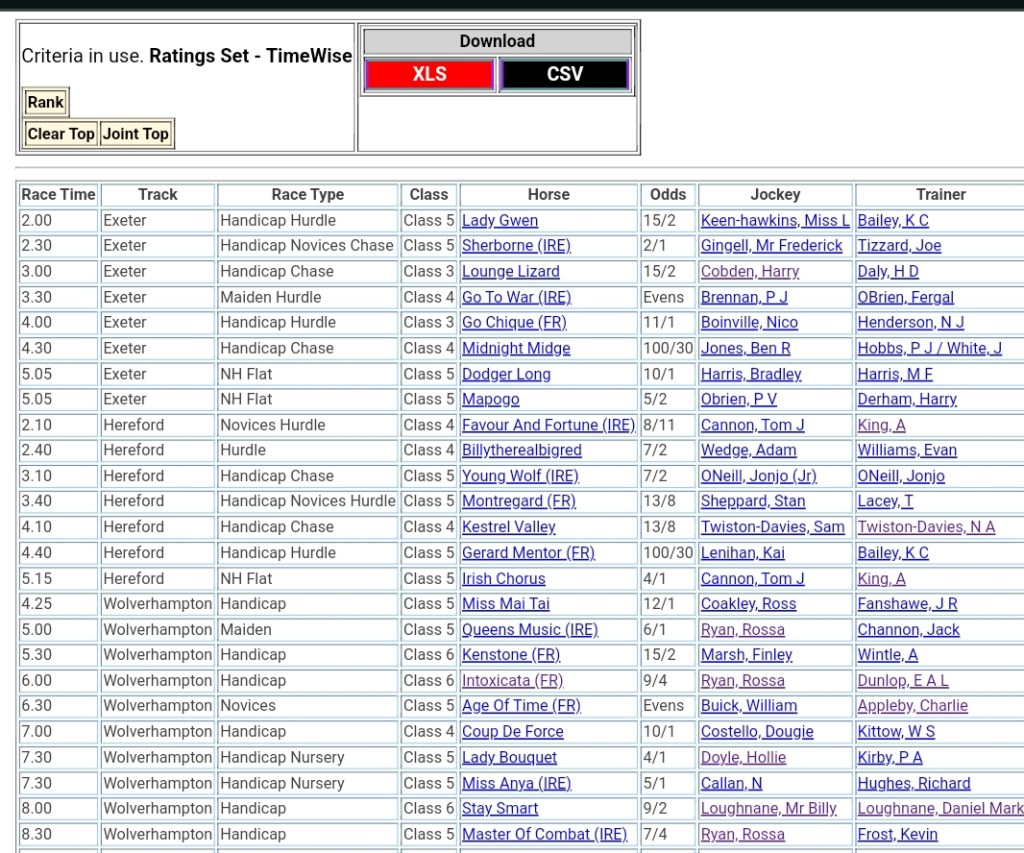Open Favour And Fortune (IRE) link
Screen dimensions: 1024x853
click(548, 425)
